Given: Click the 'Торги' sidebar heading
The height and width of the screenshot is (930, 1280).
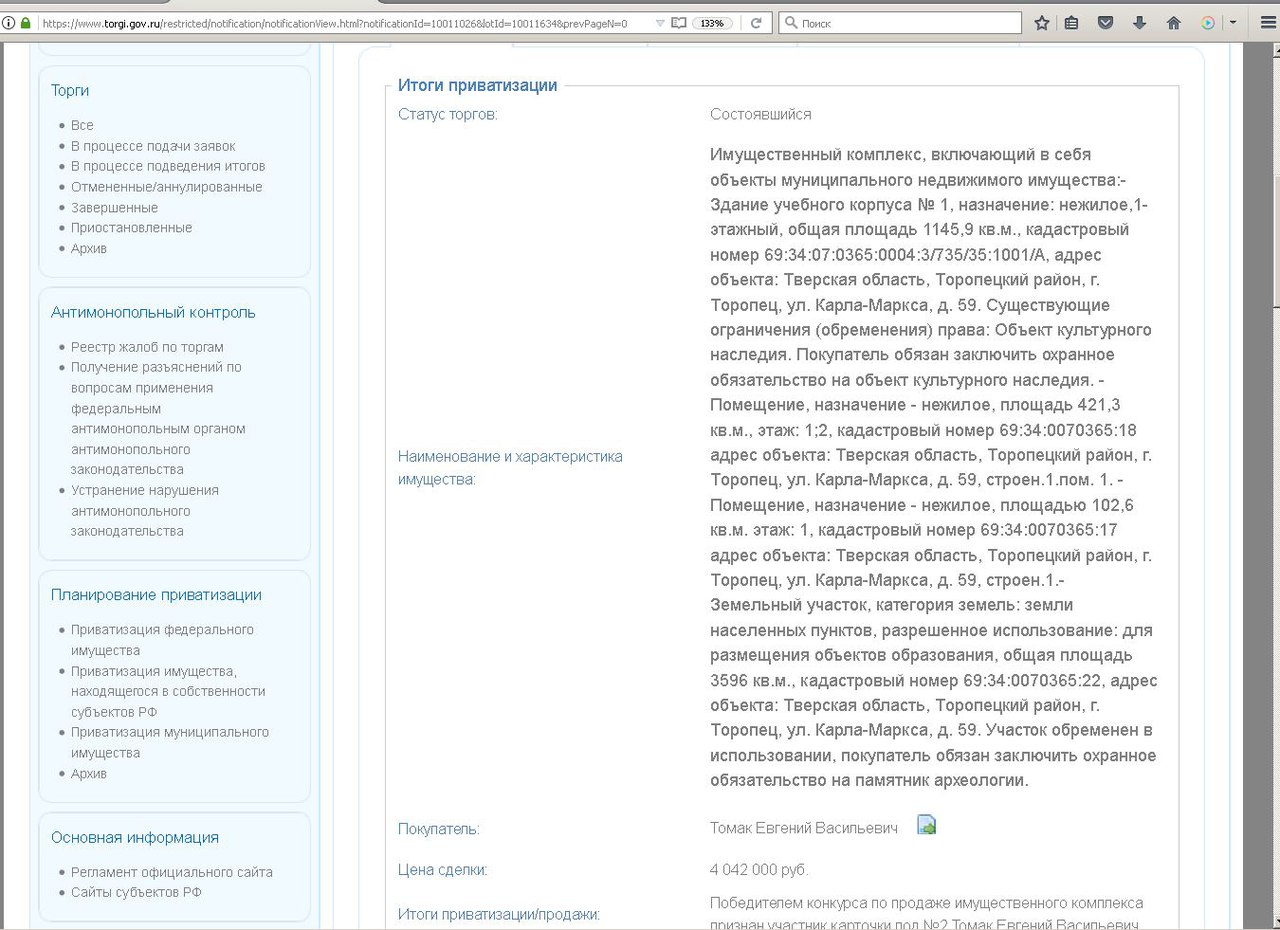Looking at the screenshot, I should coord(70,90).
